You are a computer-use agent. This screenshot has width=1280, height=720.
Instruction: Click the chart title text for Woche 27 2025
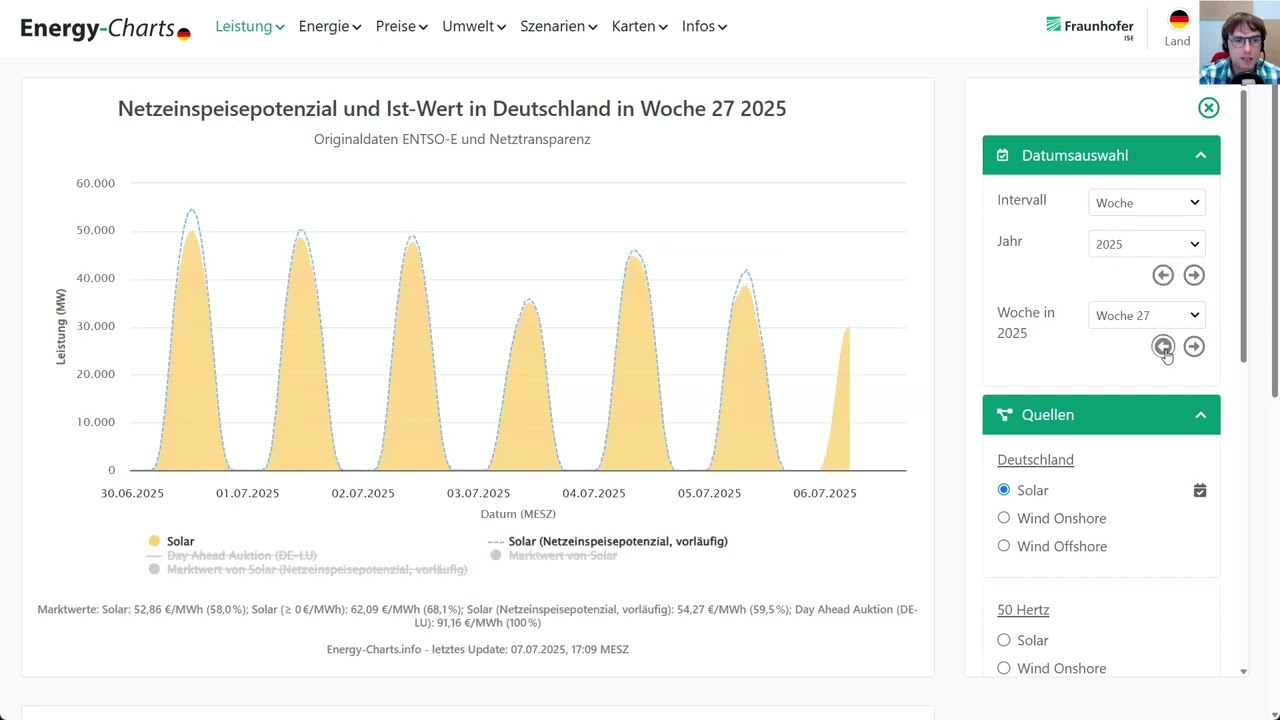(452, 109)
